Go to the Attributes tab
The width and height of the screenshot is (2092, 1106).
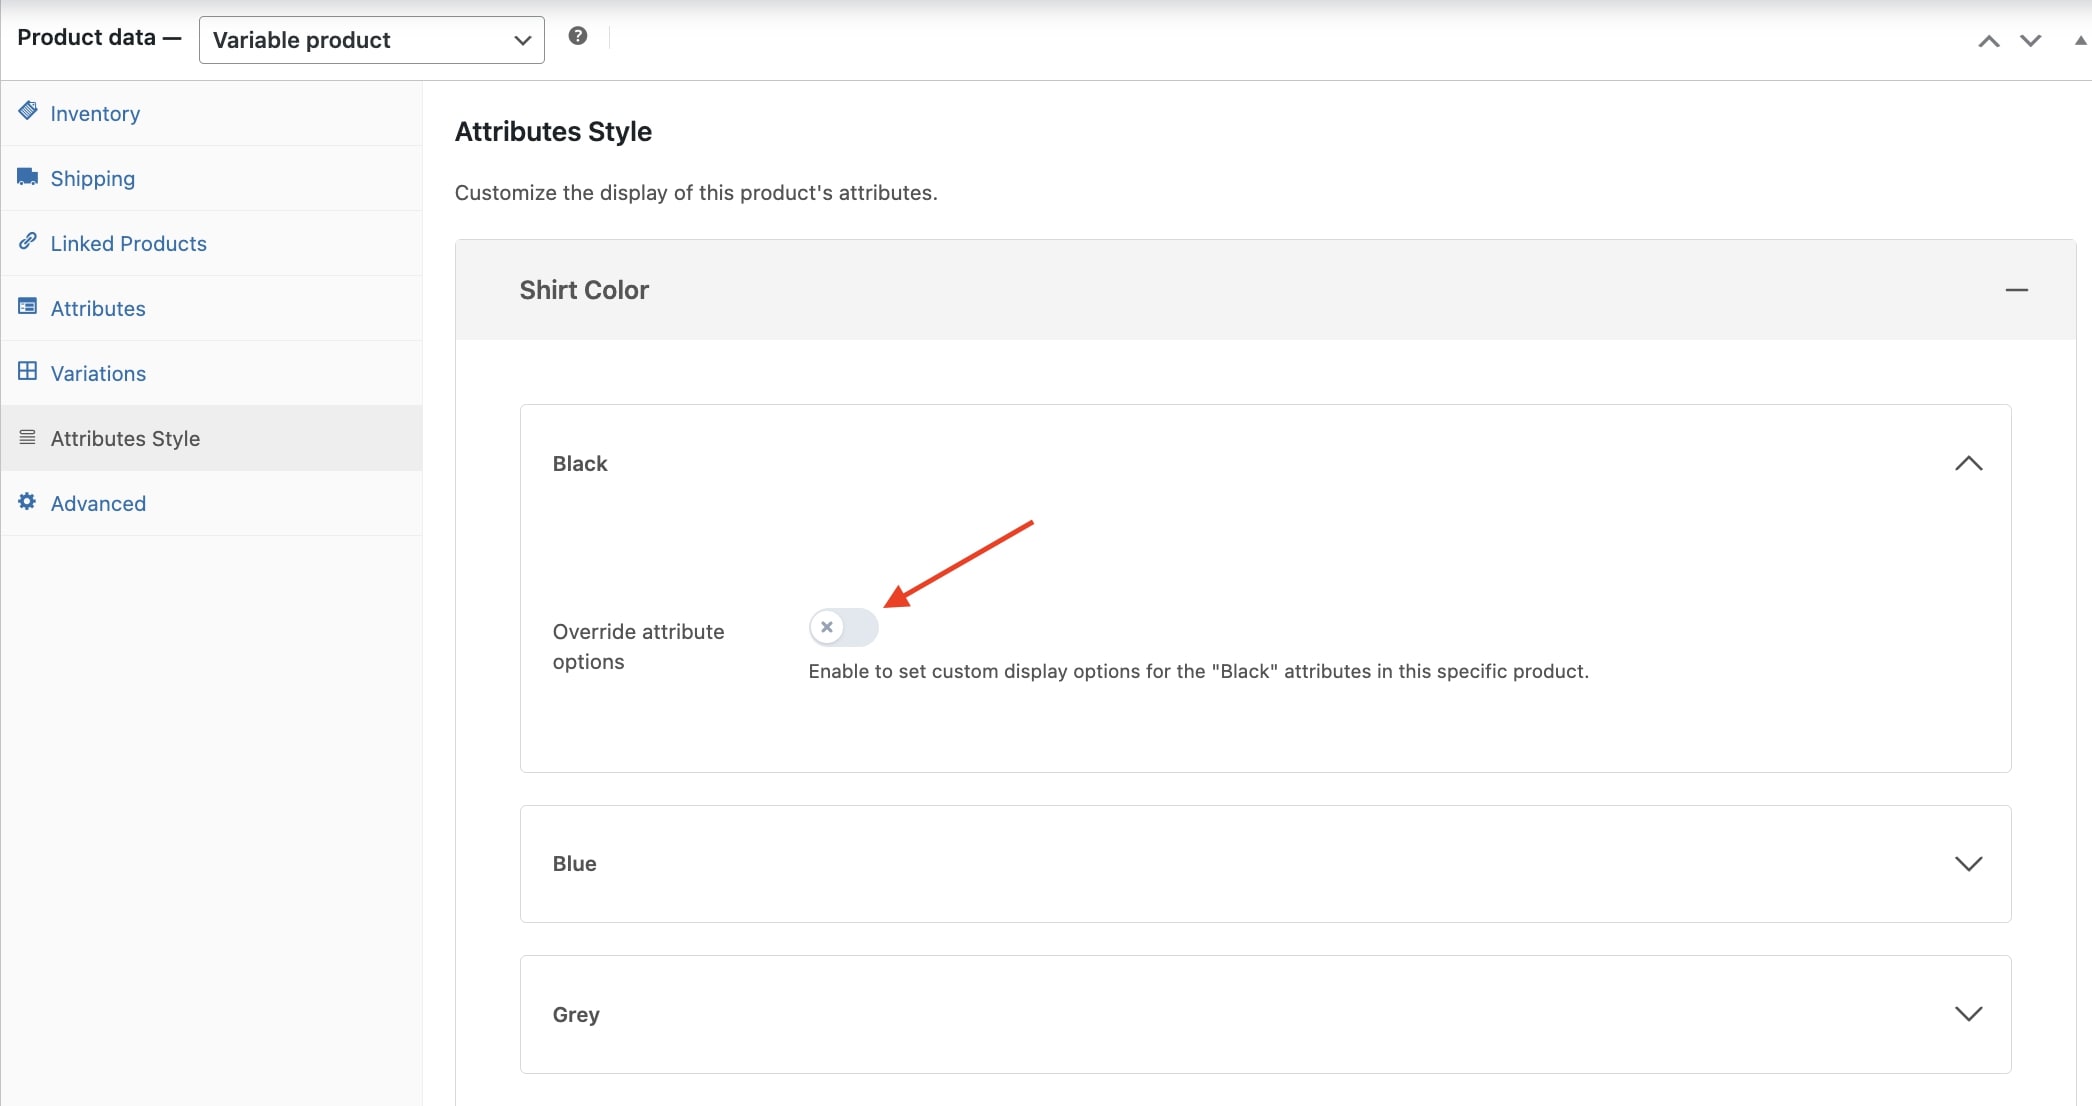tap(212, 309)
